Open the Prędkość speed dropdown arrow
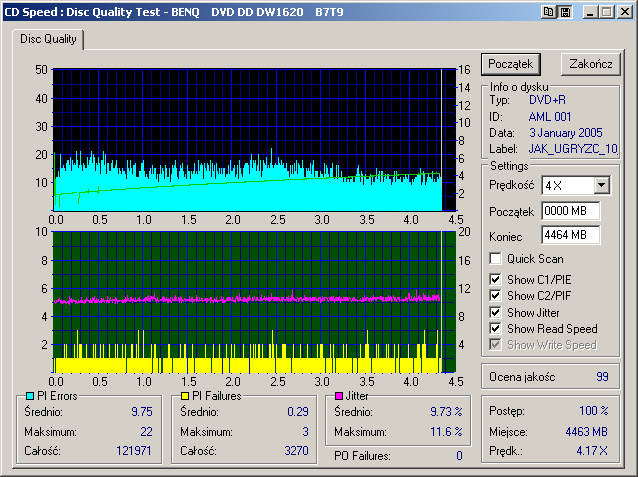 tap(601, 186)
